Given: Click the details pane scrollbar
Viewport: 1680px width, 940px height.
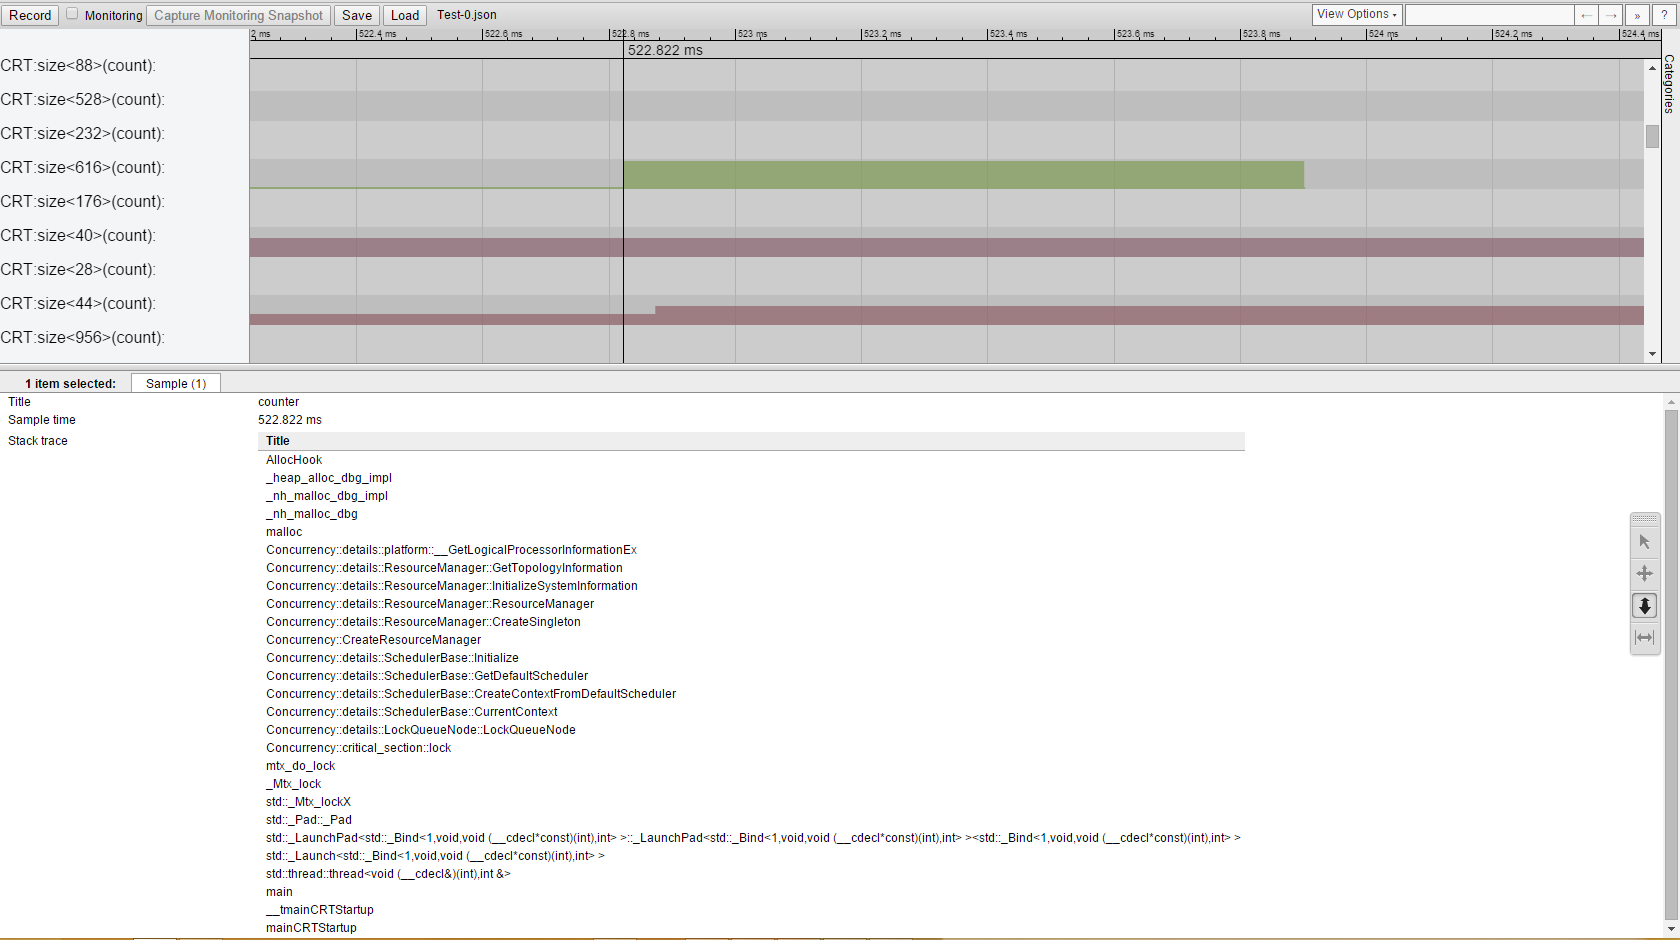Looking at the screenshot, I should 1671,664.
